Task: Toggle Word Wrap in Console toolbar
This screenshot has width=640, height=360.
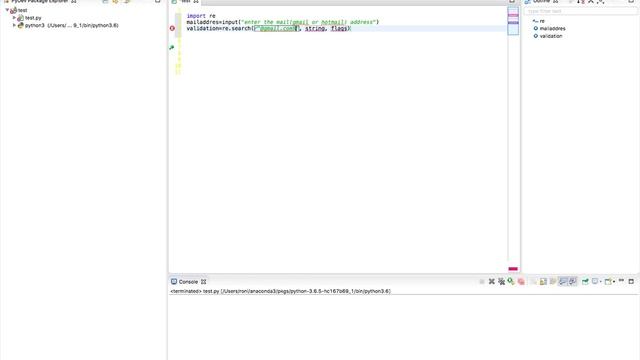Action: point(553,282)
